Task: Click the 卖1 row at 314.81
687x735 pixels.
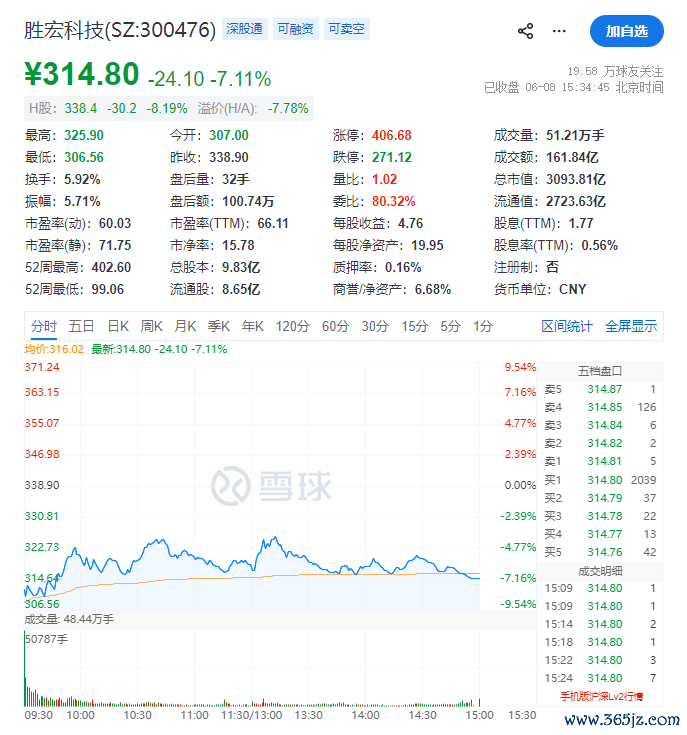Action: (x=600, y=461)
